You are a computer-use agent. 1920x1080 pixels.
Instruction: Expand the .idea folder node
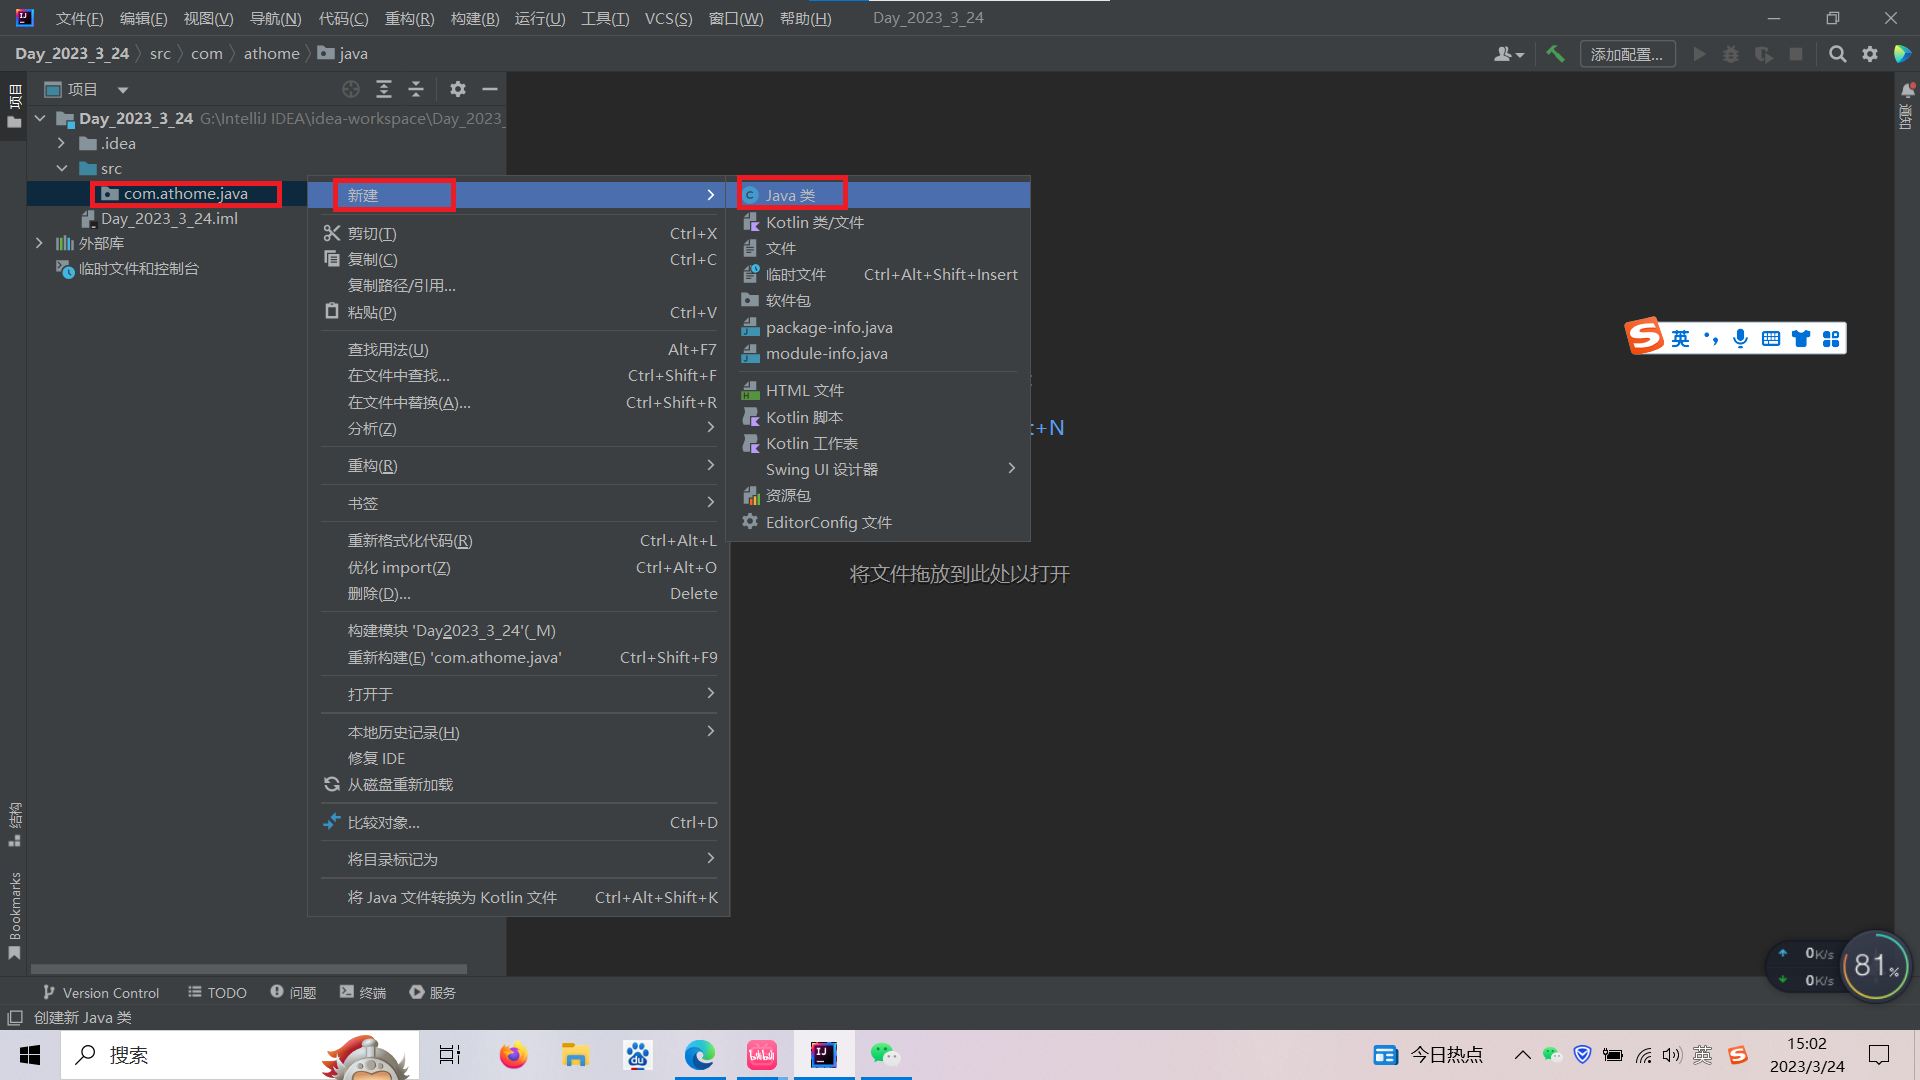click(61, 143)
